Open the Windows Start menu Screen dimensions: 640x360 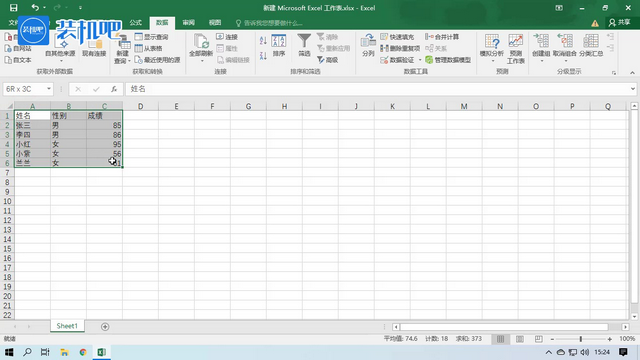coord(9,352)
